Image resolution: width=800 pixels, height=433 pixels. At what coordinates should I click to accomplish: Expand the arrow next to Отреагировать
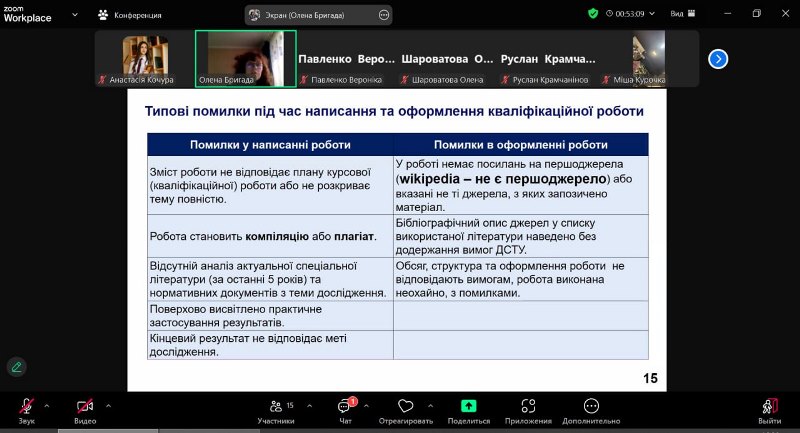pos(431,406)
